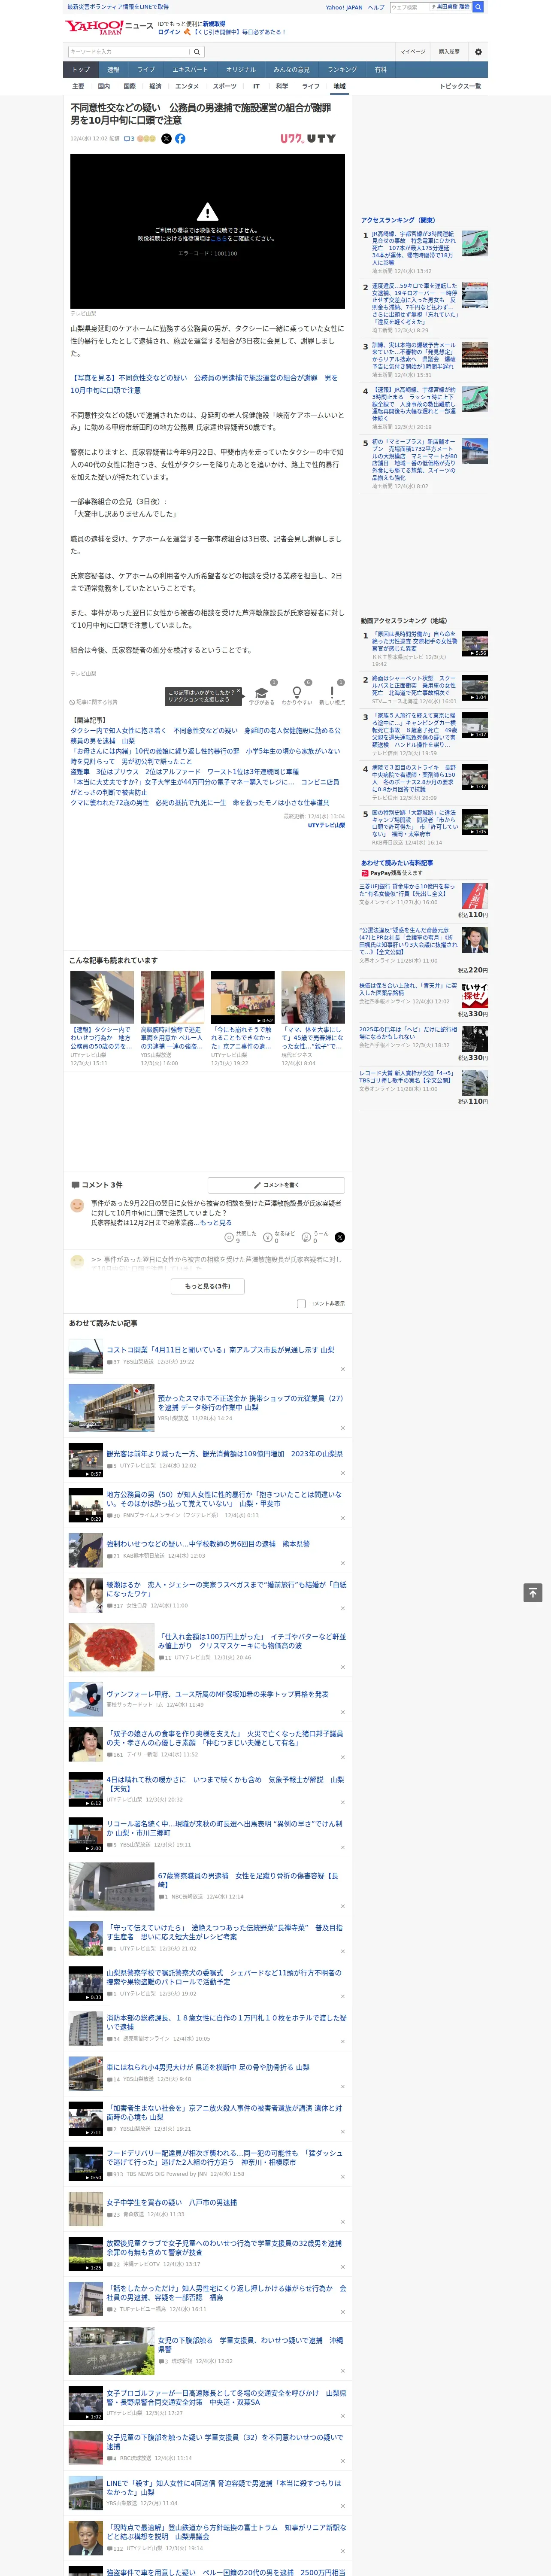Click the magnifier icon in the news search box
This screenshot has width=551, height=2576.
[197, 51]
